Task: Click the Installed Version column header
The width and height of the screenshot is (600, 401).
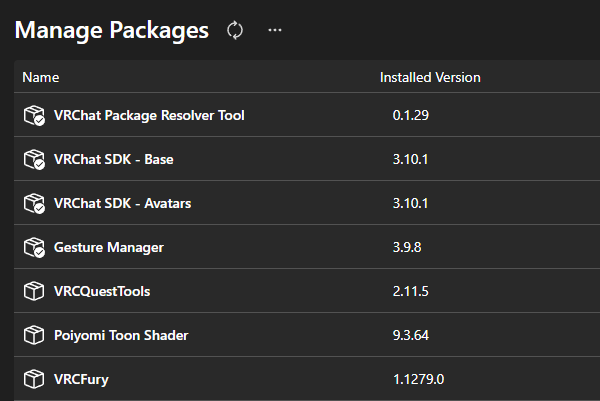Action: pos(430,77)
